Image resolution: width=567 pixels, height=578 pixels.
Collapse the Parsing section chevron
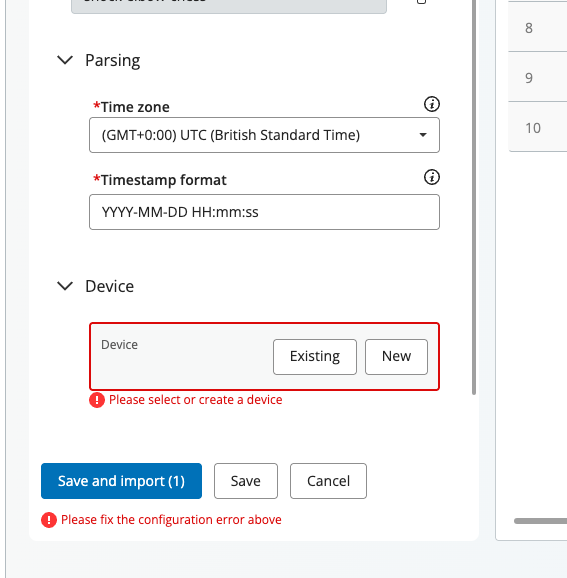tap(65, 60)
